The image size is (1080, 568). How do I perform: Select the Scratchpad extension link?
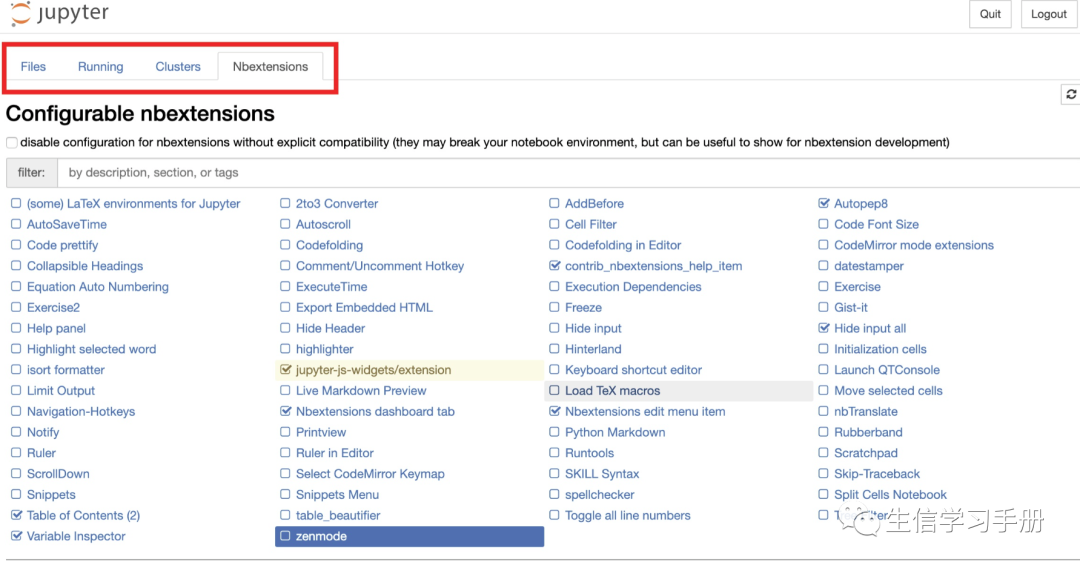coord(866,453)
